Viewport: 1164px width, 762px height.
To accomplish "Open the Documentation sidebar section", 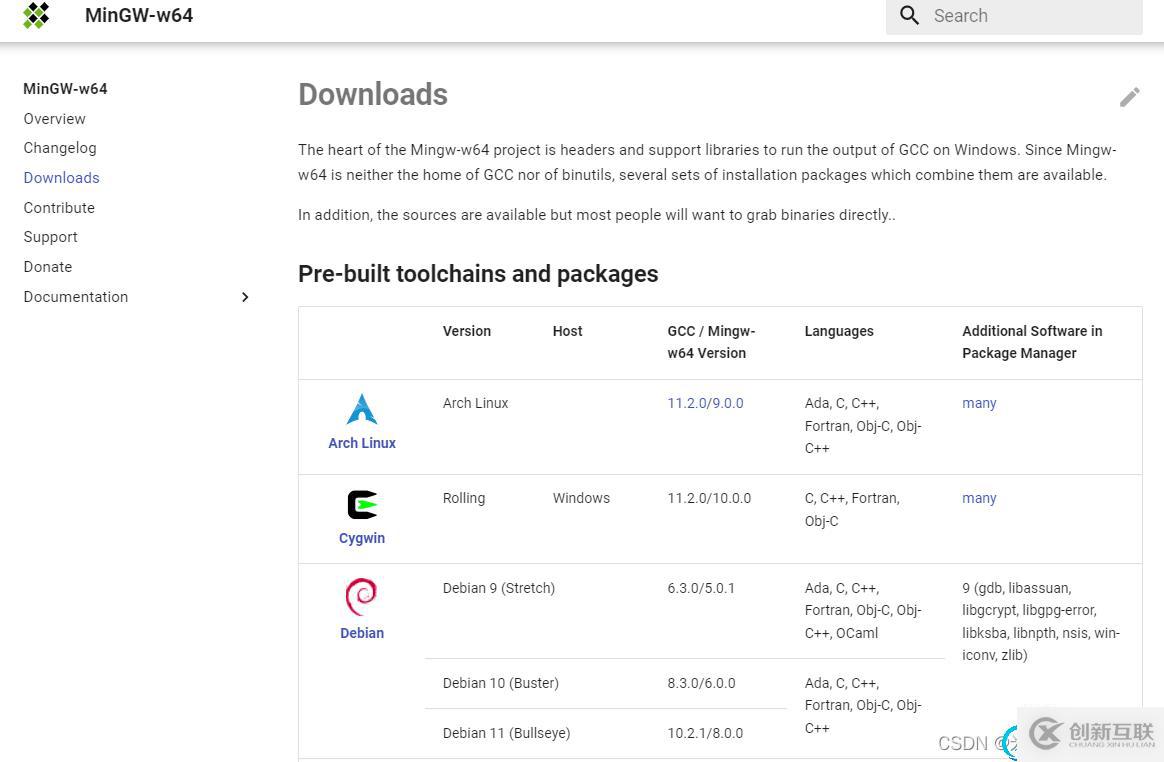I will [x=76, y=297].
